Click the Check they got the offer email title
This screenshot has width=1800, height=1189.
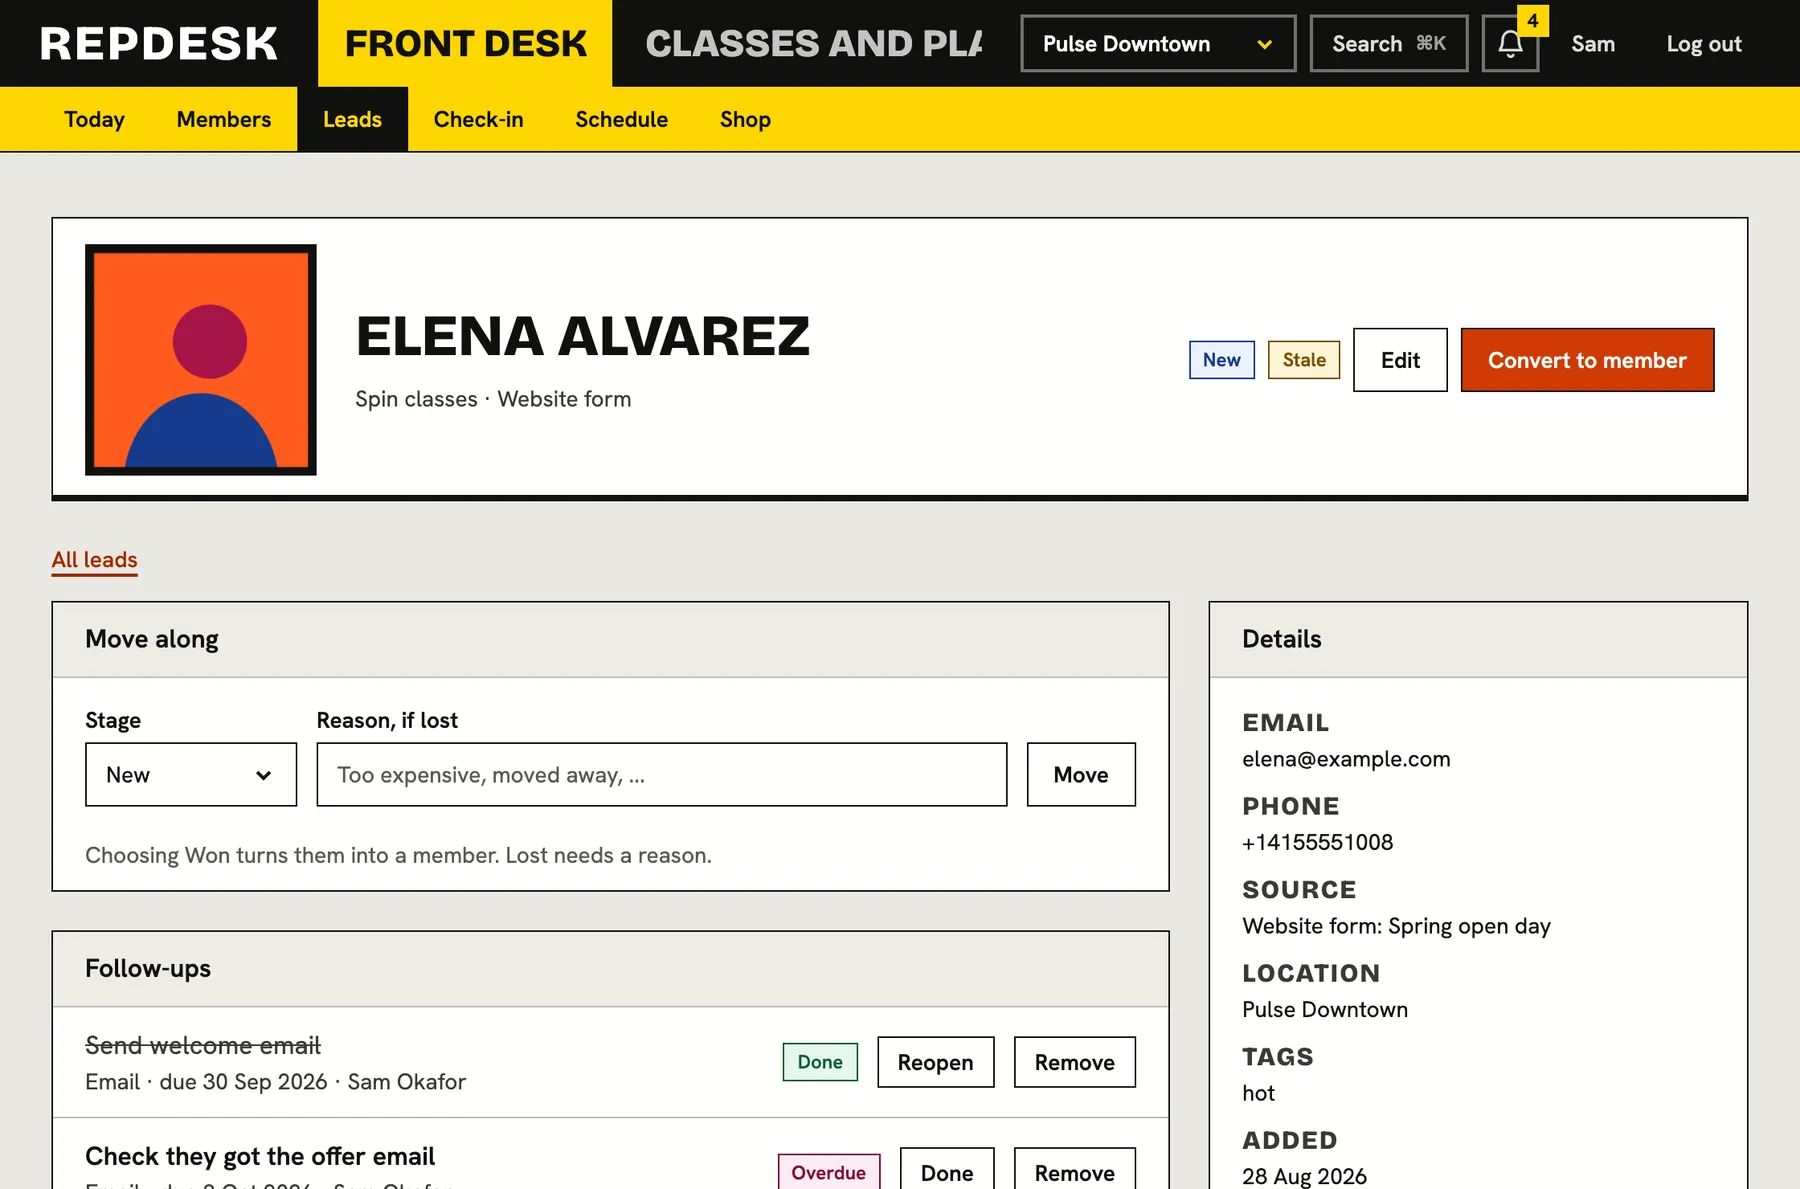click(x=260, y=1156)
